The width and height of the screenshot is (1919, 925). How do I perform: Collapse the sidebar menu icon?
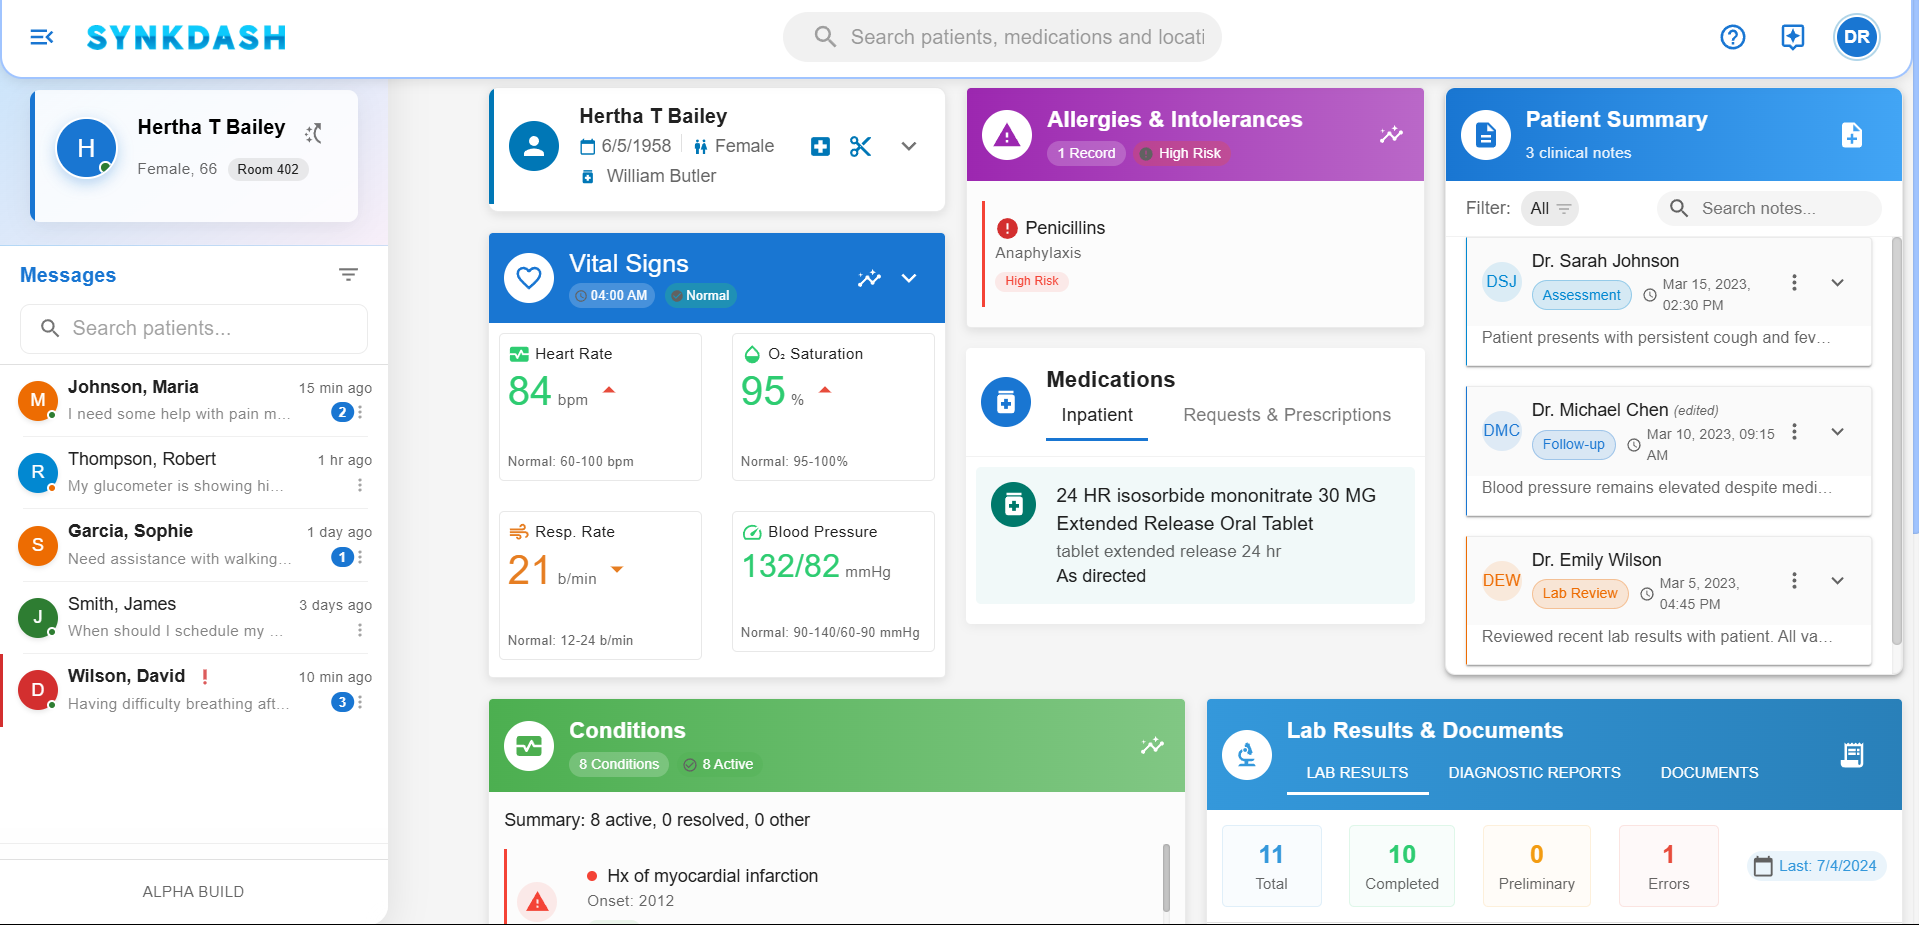pos(41,37)
